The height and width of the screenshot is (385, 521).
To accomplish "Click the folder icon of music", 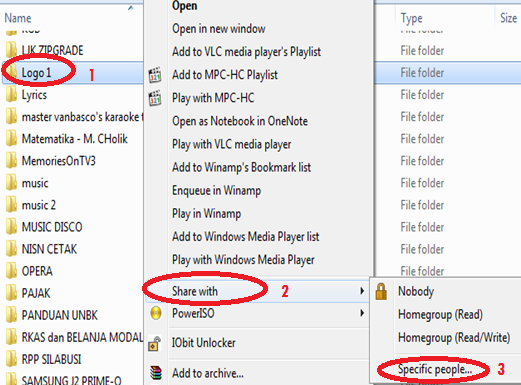I will pyautogui.click(x=11, y=182).
